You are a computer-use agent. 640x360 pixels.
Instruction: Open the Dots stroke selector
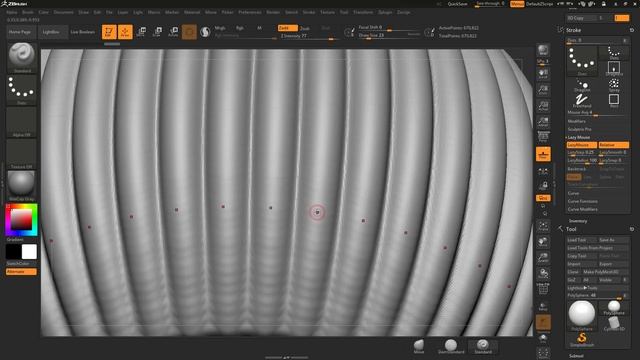click(x=22, y=90)
